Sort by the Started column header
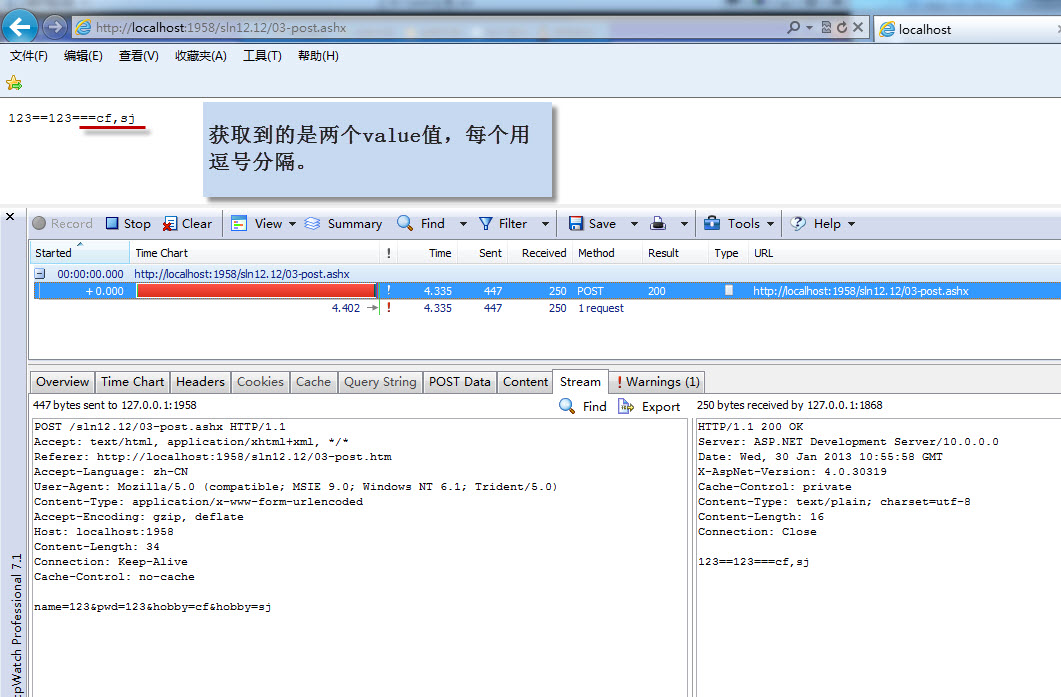The height and width of the screenshot is (697, 1061). click(x=79, y=252)
